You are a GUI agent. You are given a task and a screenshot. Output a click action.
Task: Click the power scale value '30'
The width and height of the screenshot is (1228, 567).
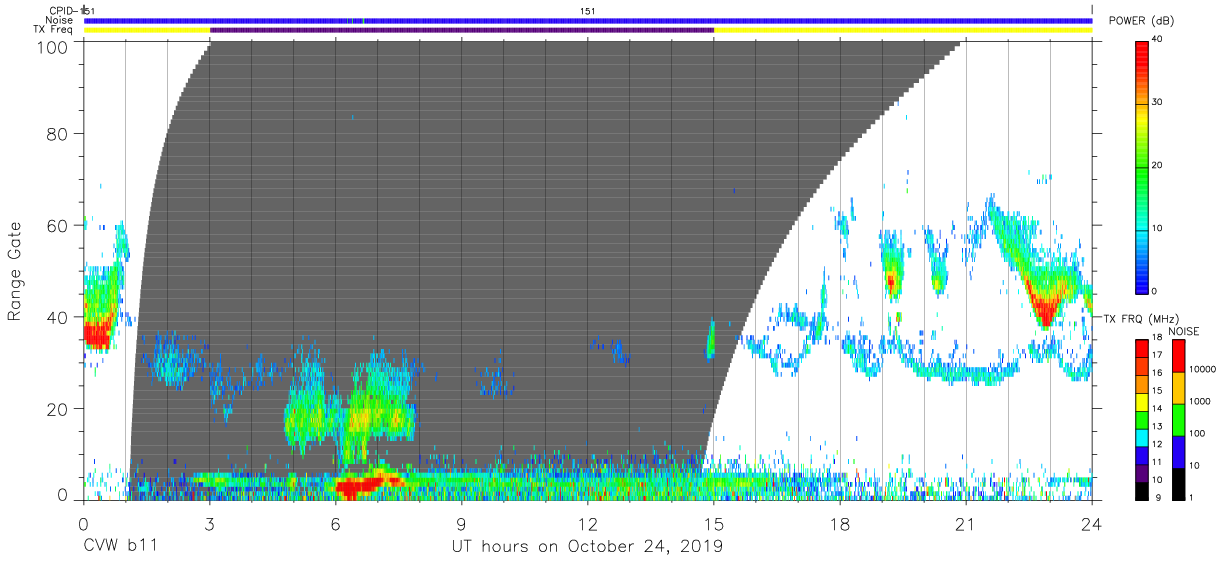pos(1157,103)
